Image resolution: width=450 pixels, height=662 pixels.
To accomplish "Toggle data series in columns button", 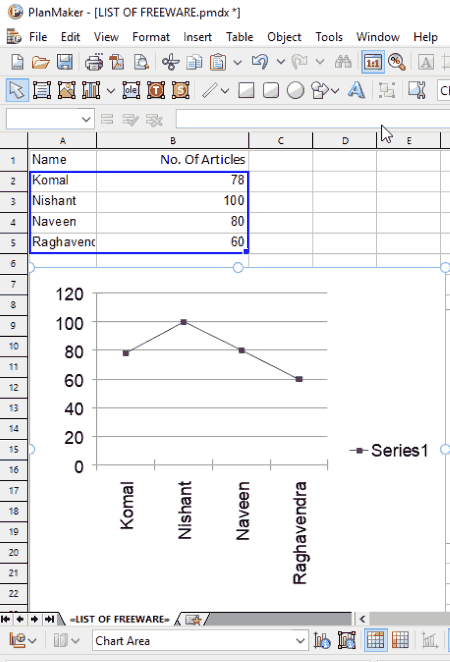I will click(x=375, y=640).
